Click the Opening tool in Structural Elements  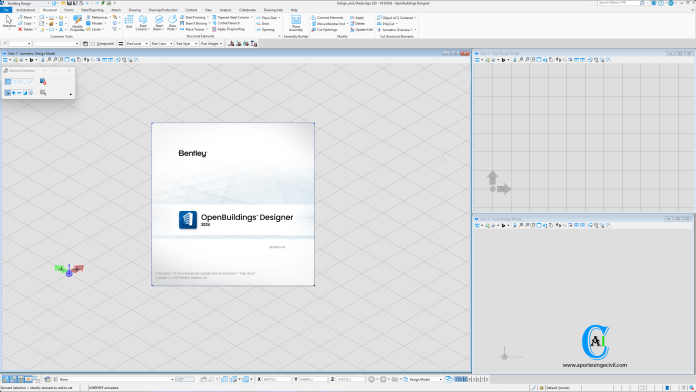coord(265,30)
